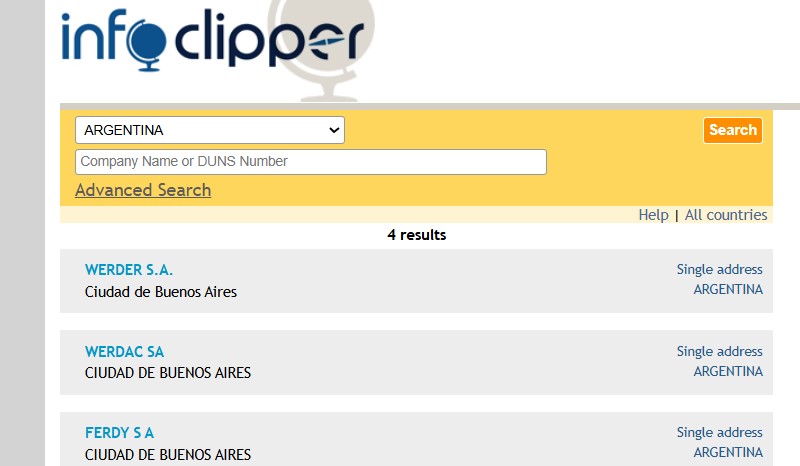This screenshot has height=466, width=800.
Task: Click 'Ciudad de Buenos Aires' under WERDER S.A.
Action: pyautogui.click(x=161, y=292)
